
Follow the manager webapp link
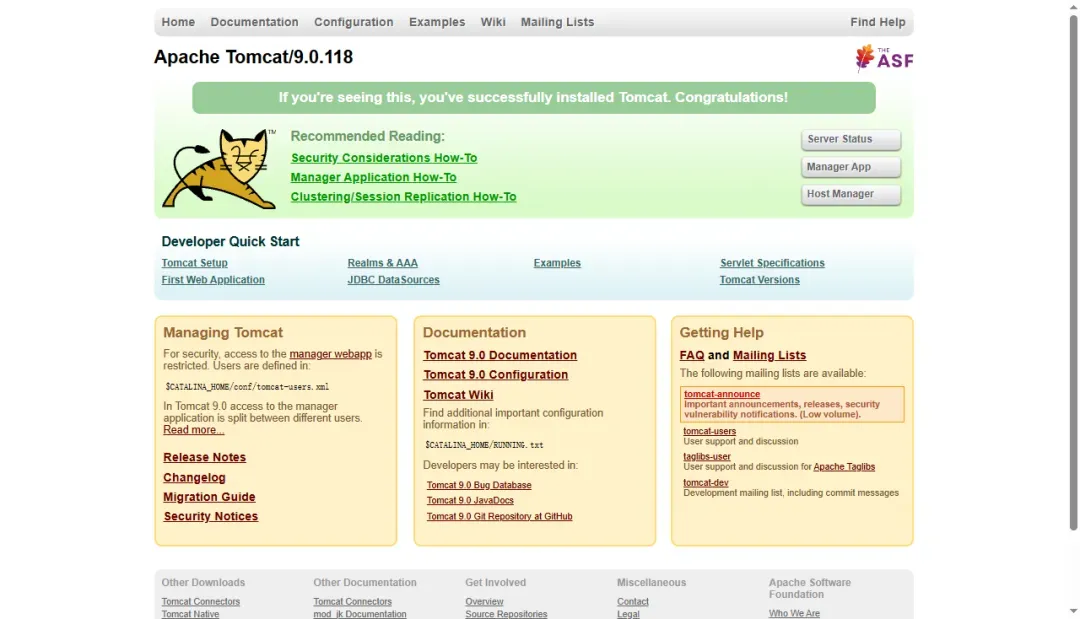(x=330, y=354)
